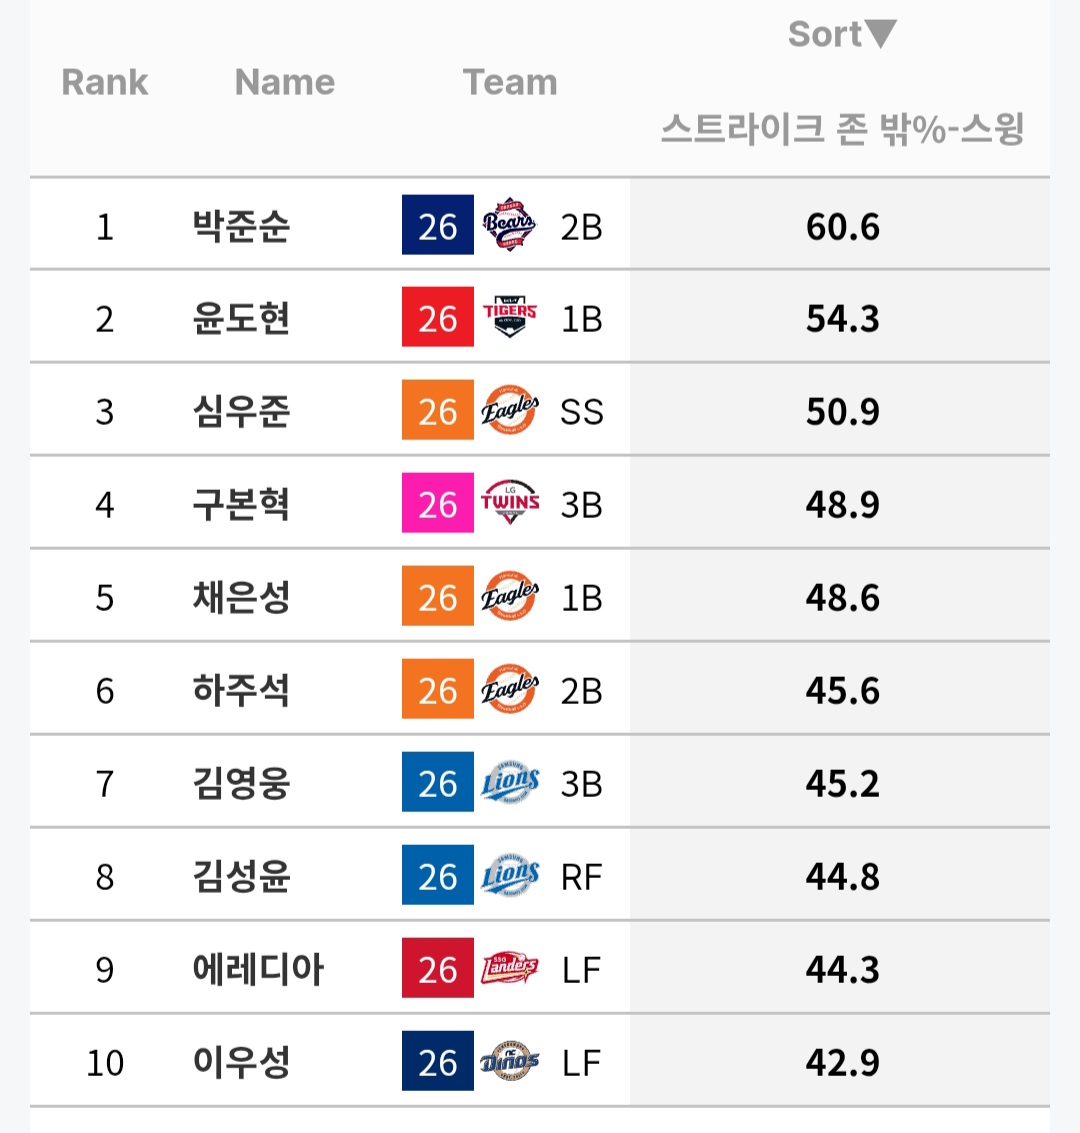The image size is (1080, 1133).
Task: Click the Rank column header
Action: pos(104,82)
